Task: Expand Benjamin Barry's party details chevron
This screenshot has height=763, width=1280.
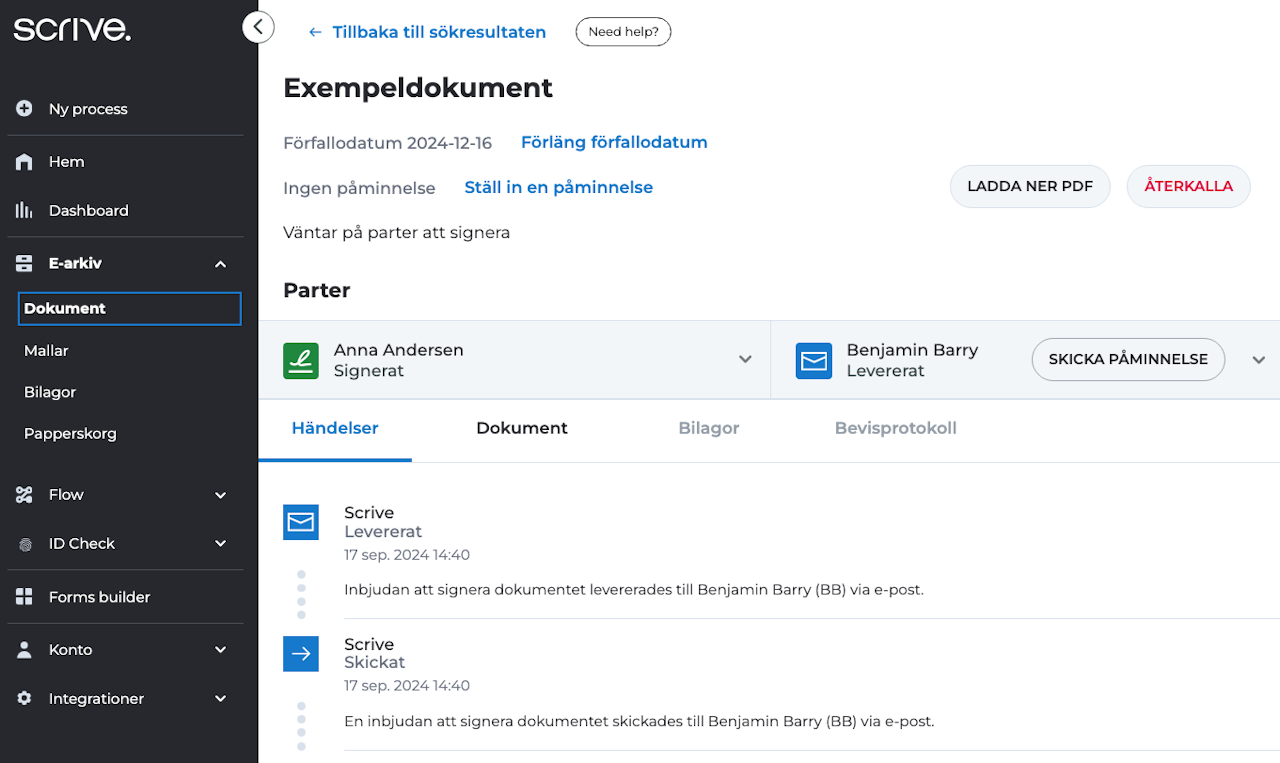Action: point(1259,360)
